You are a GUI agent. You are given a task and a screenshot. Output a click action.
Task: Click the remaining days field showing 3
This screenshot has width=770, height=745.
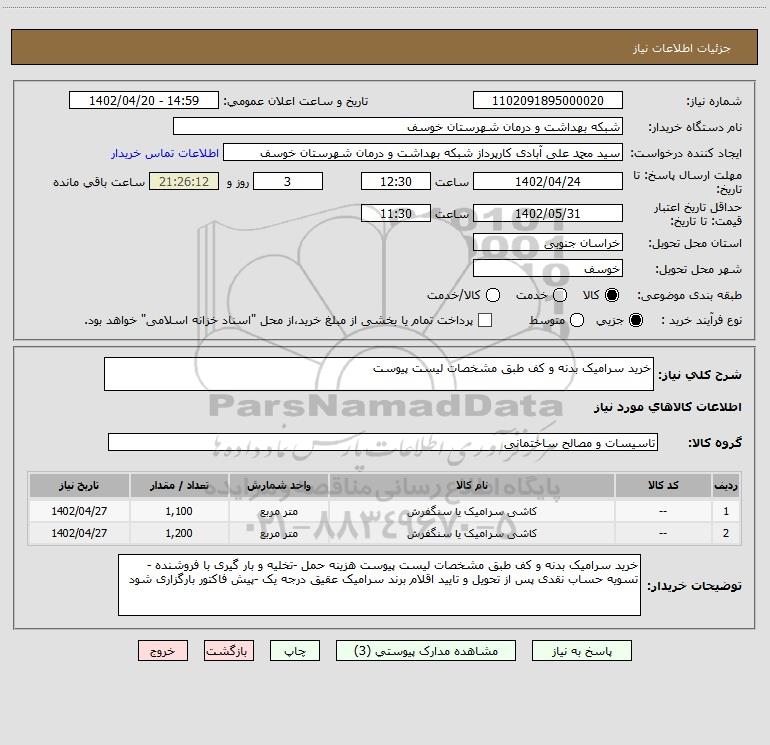(x=288, y=181)
